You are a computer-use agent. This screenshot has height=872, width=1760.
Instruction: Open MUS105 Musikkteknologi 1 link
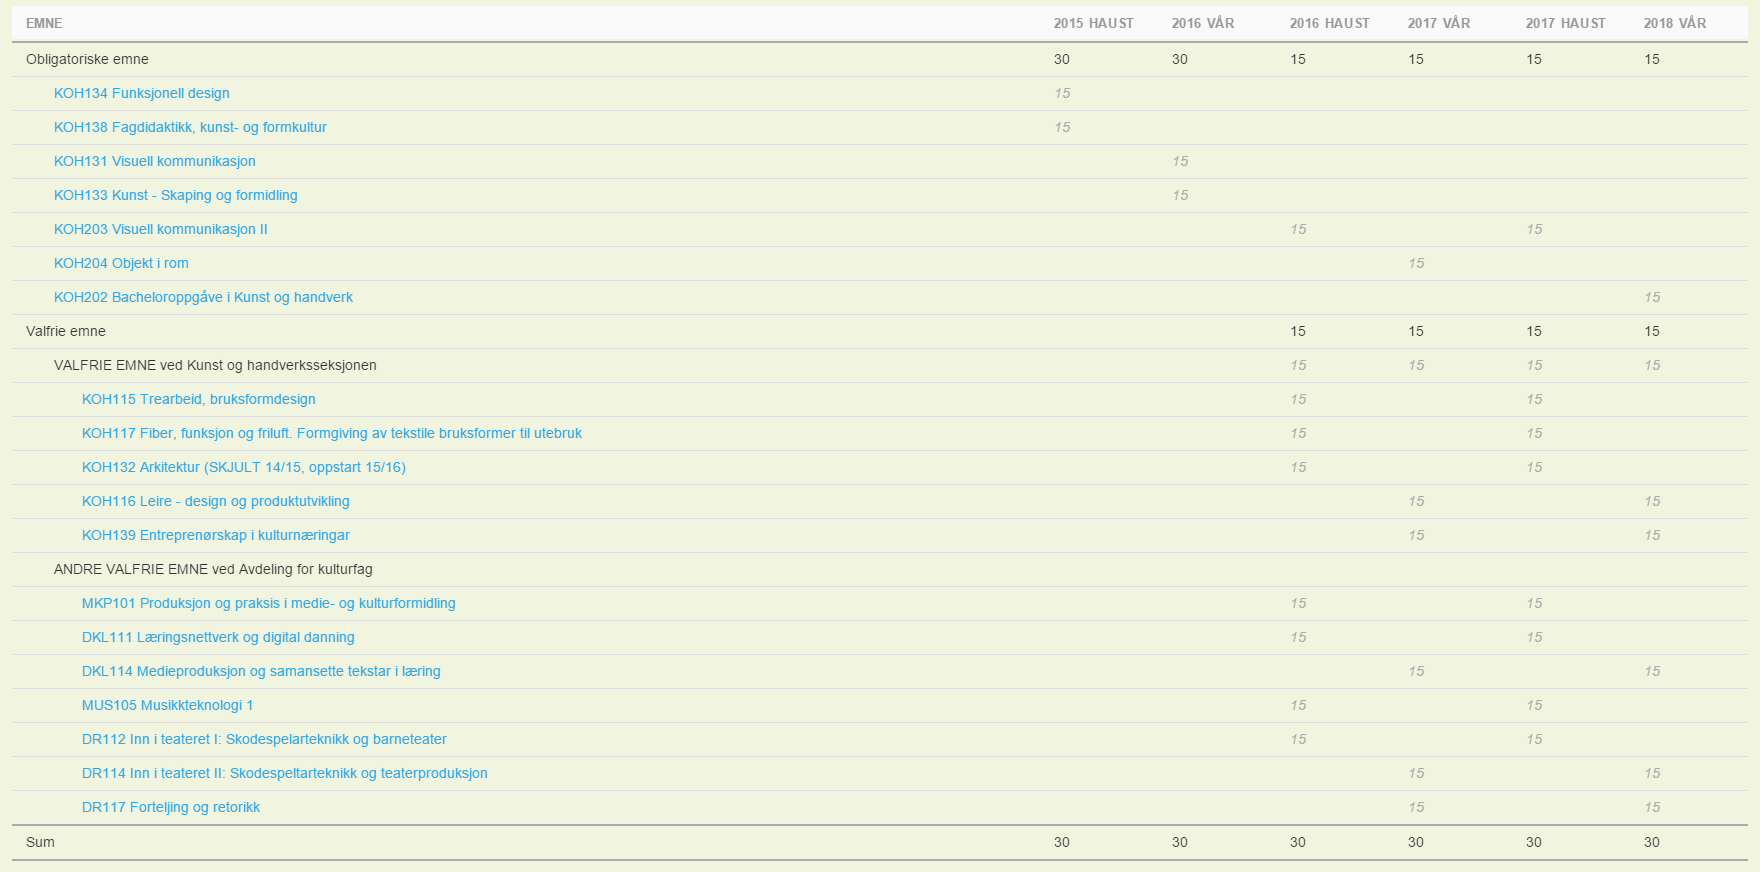[x=168, y=705]
